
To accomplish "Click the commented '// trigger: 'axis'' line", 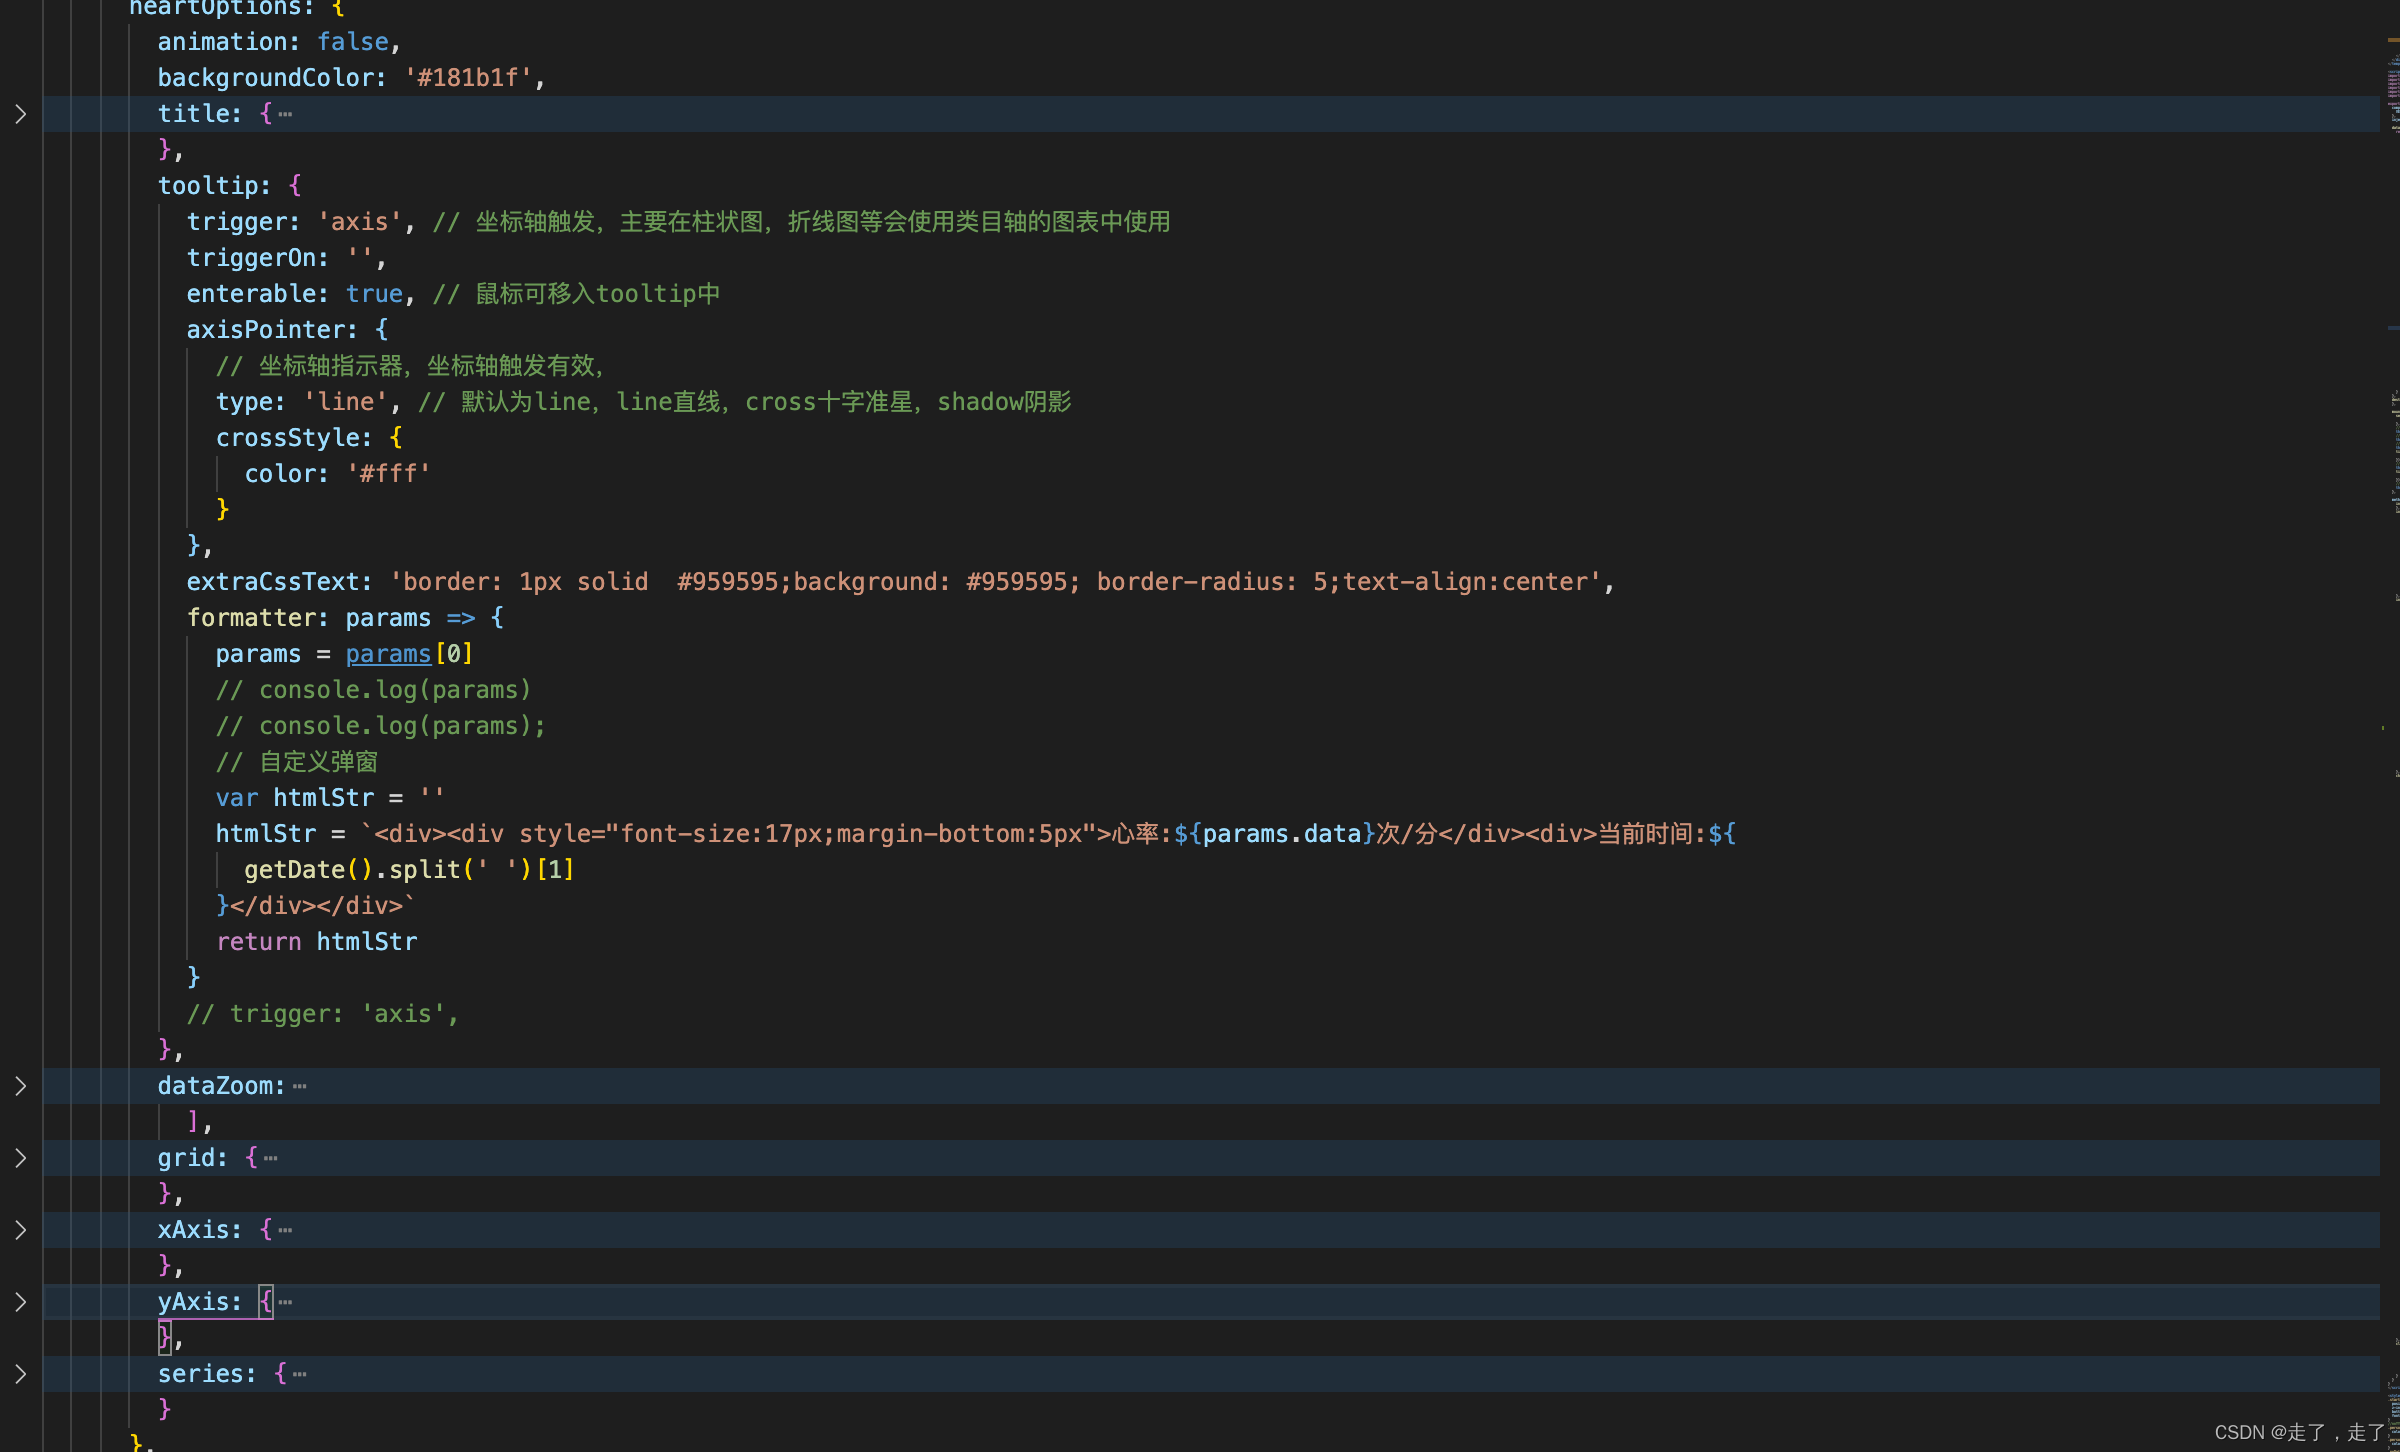I will [323, 1014].
